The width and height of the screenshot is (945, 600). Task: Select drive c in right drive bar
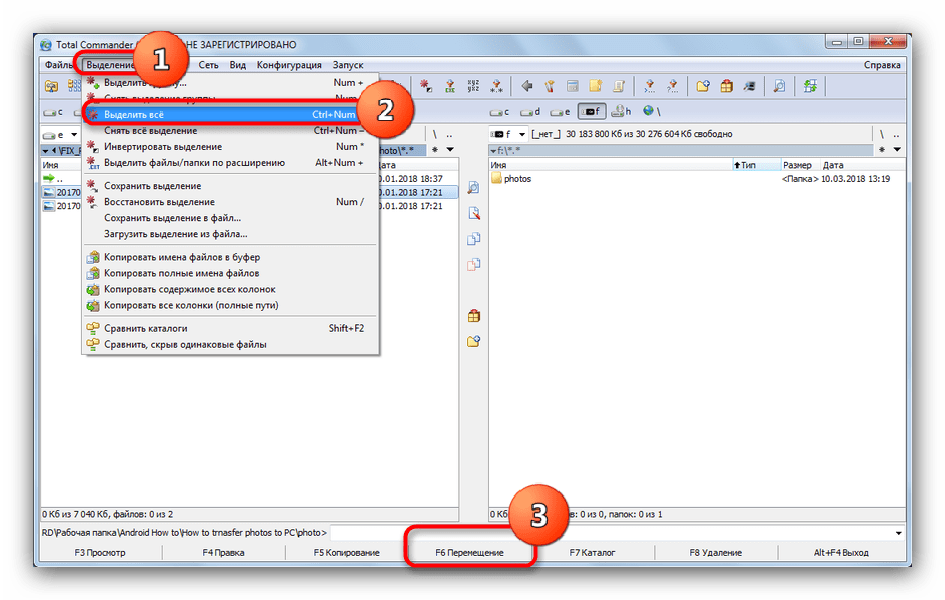pyautogui.click(x=500, y=112)
